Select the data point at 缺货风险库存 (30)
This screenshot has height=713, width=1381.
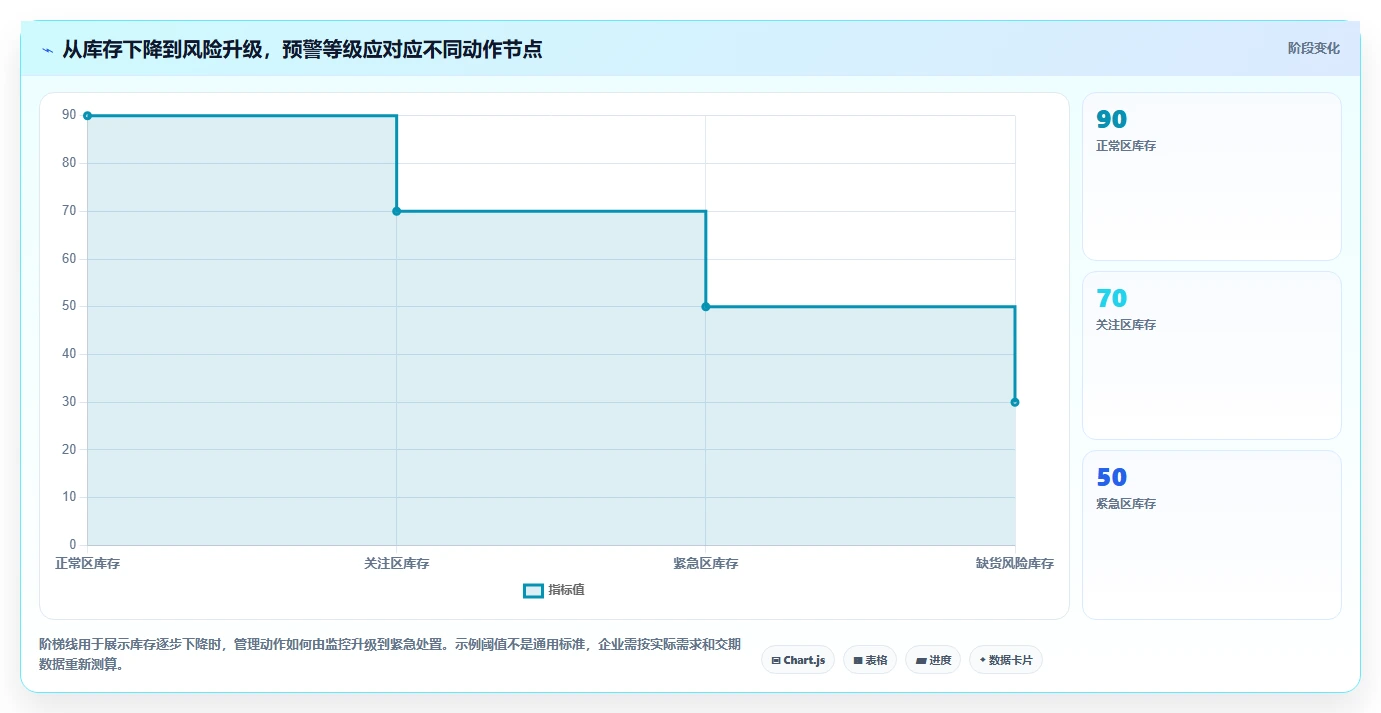point(1015,402)
